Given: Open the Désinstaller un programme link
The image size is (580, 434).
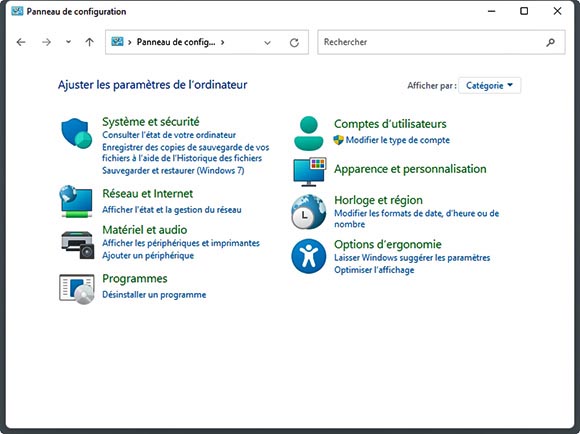Looking at the screenshot, I should click(154, 295).
